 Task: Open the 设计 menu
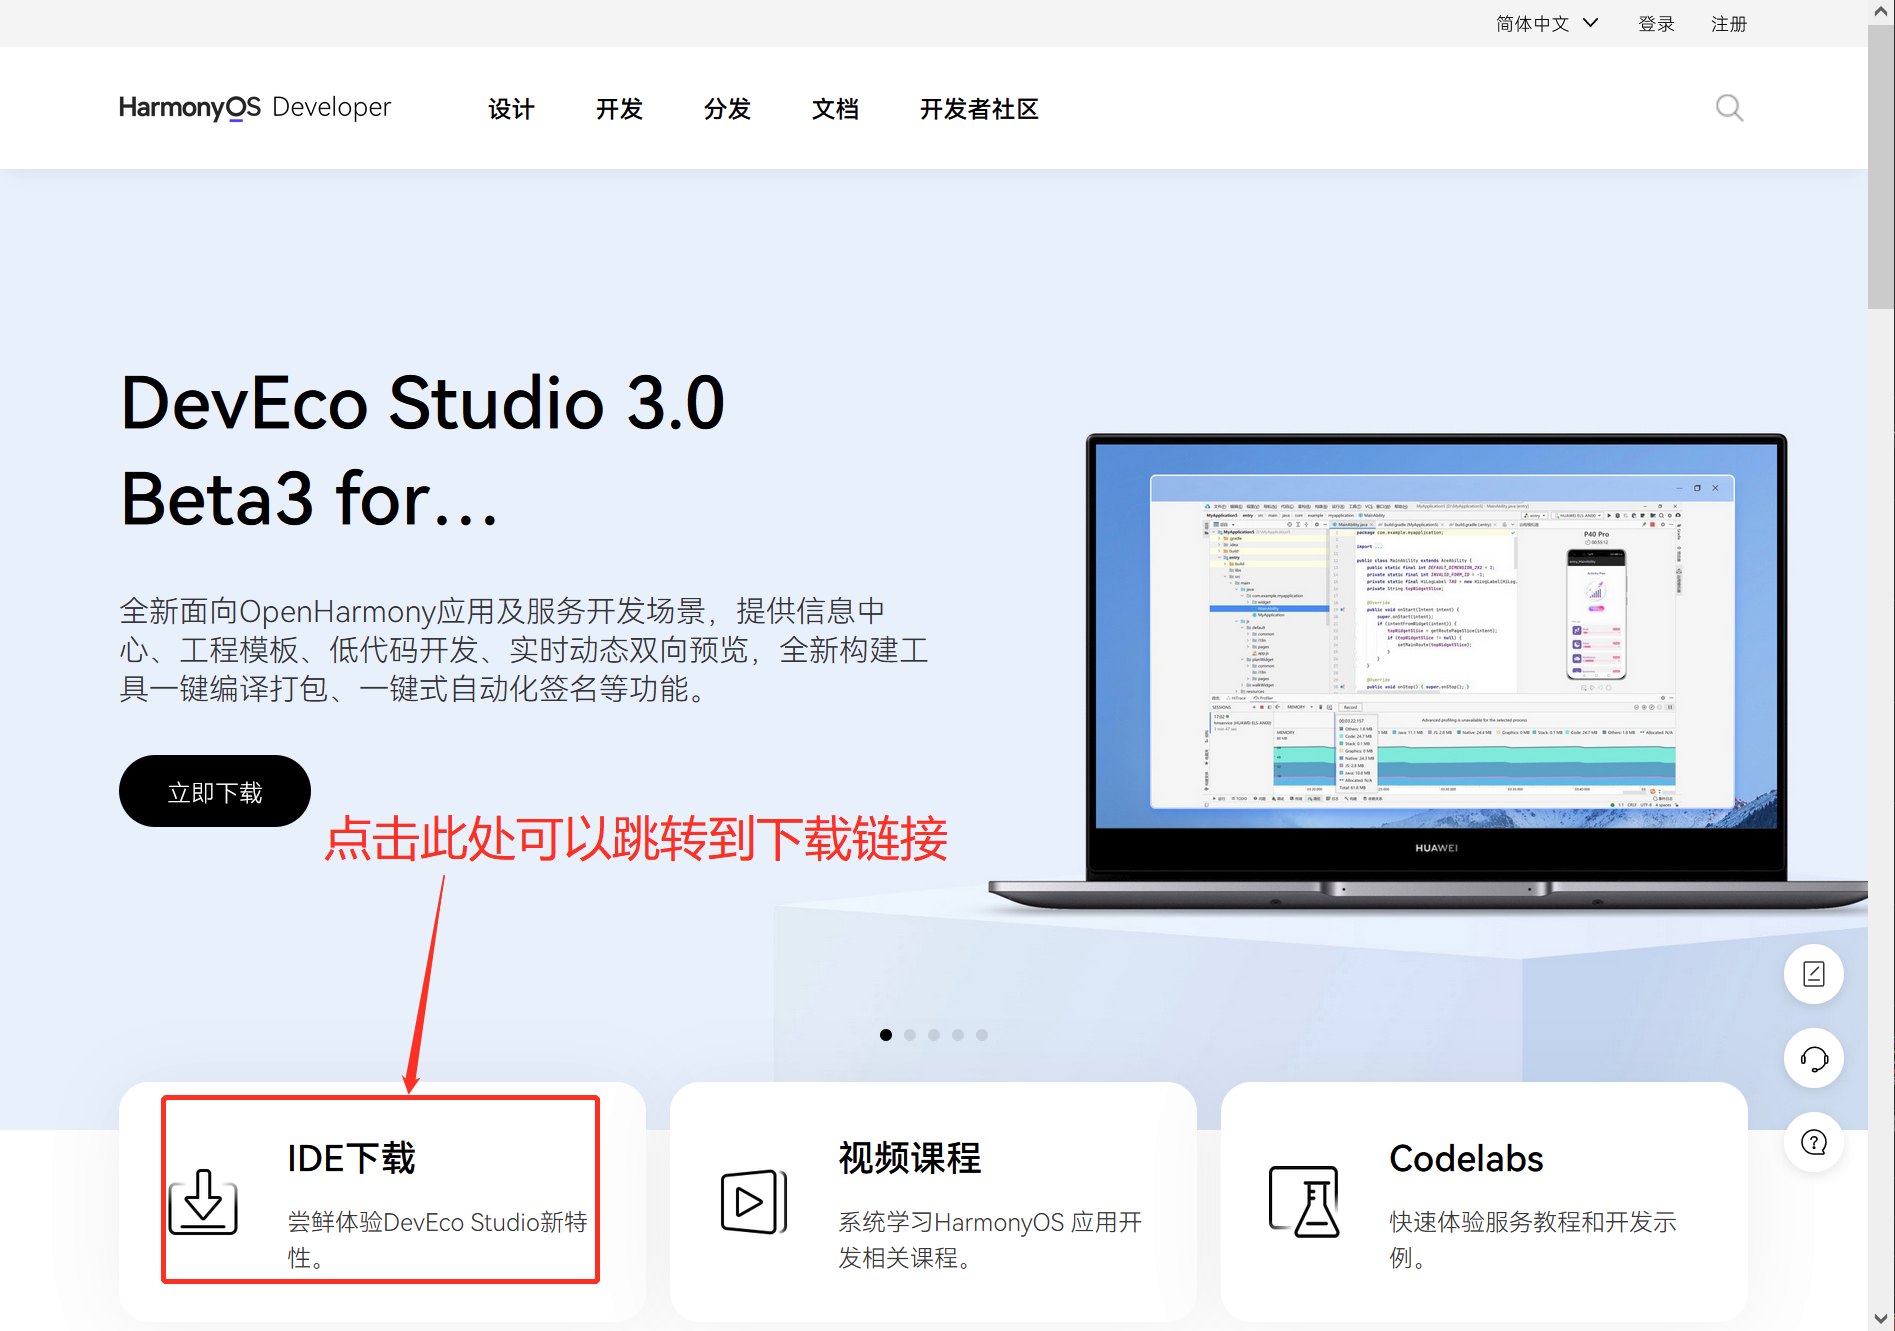click(511, 109)
